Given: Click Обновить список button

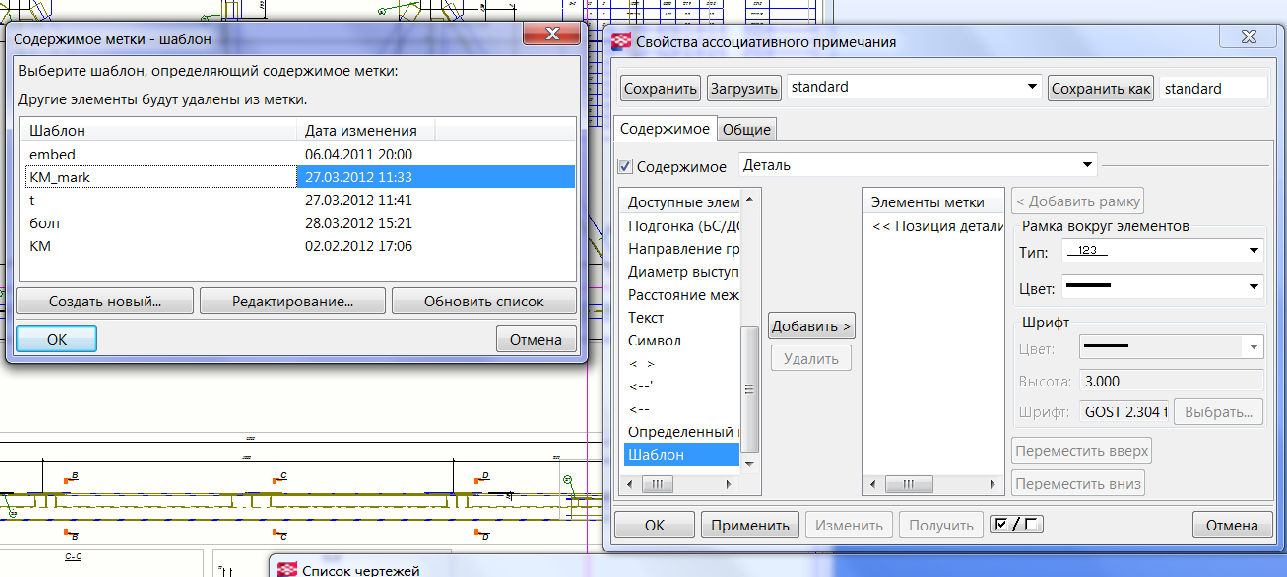Looking at the screenshot, I should coord(484,300).
